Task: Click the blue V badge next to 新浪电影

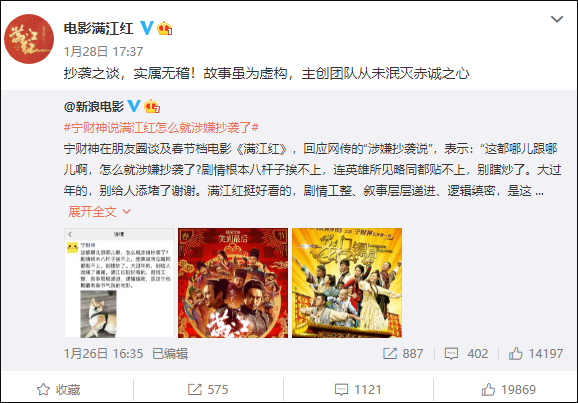Action: click(134, 106)
